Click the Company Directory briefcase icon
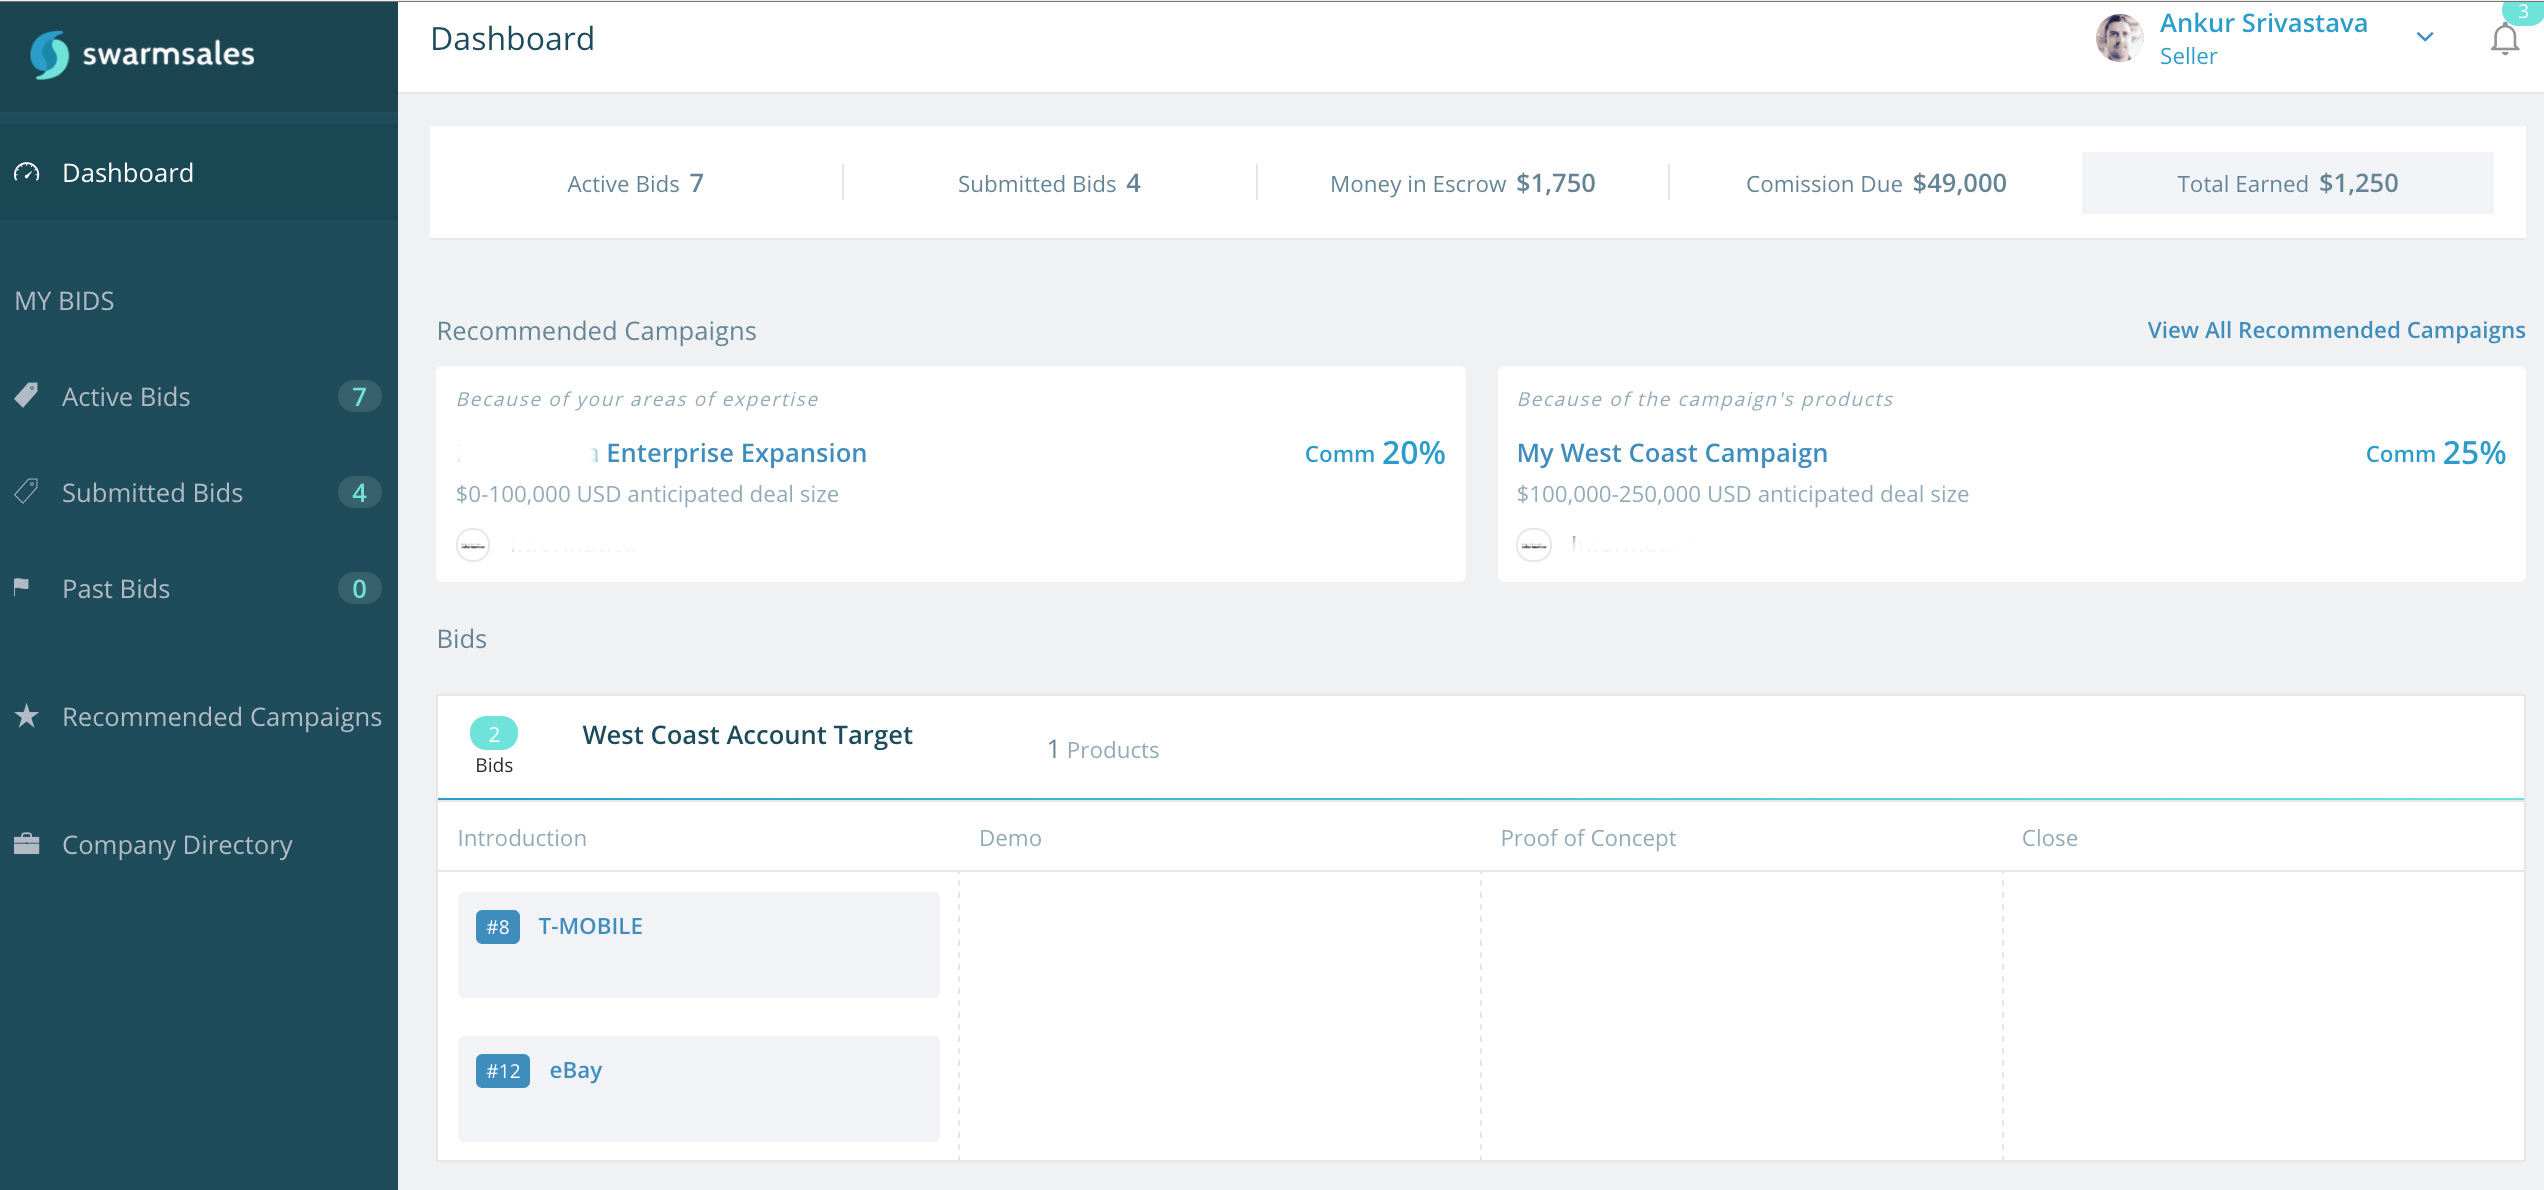2544x1190 pixels. (27, 844)
